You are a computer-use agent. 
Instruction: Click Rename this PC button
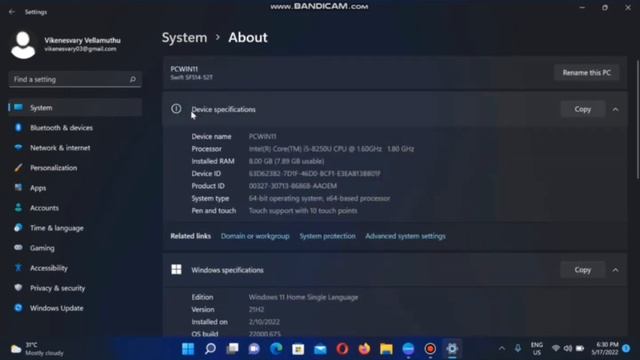[x=587, y=73]
